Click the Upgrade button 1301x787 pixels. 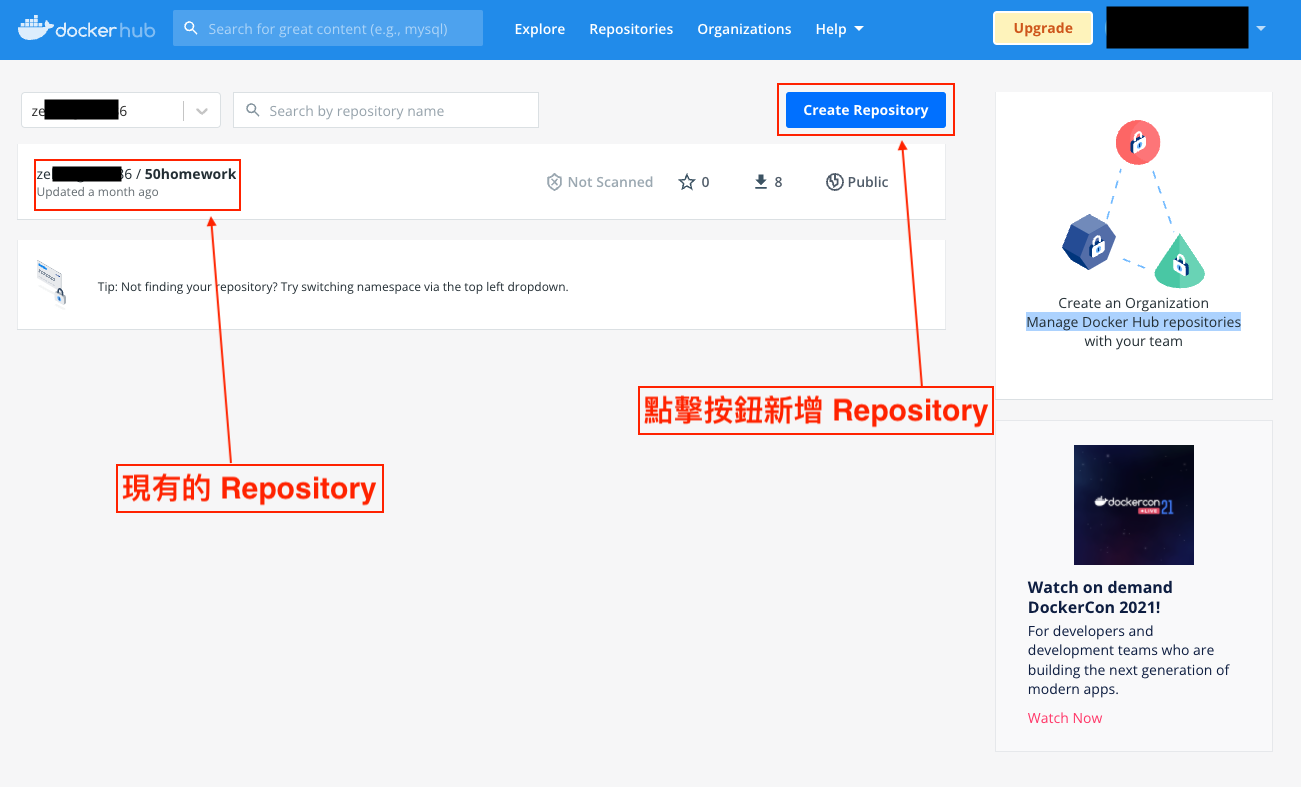click(1042, 28)
